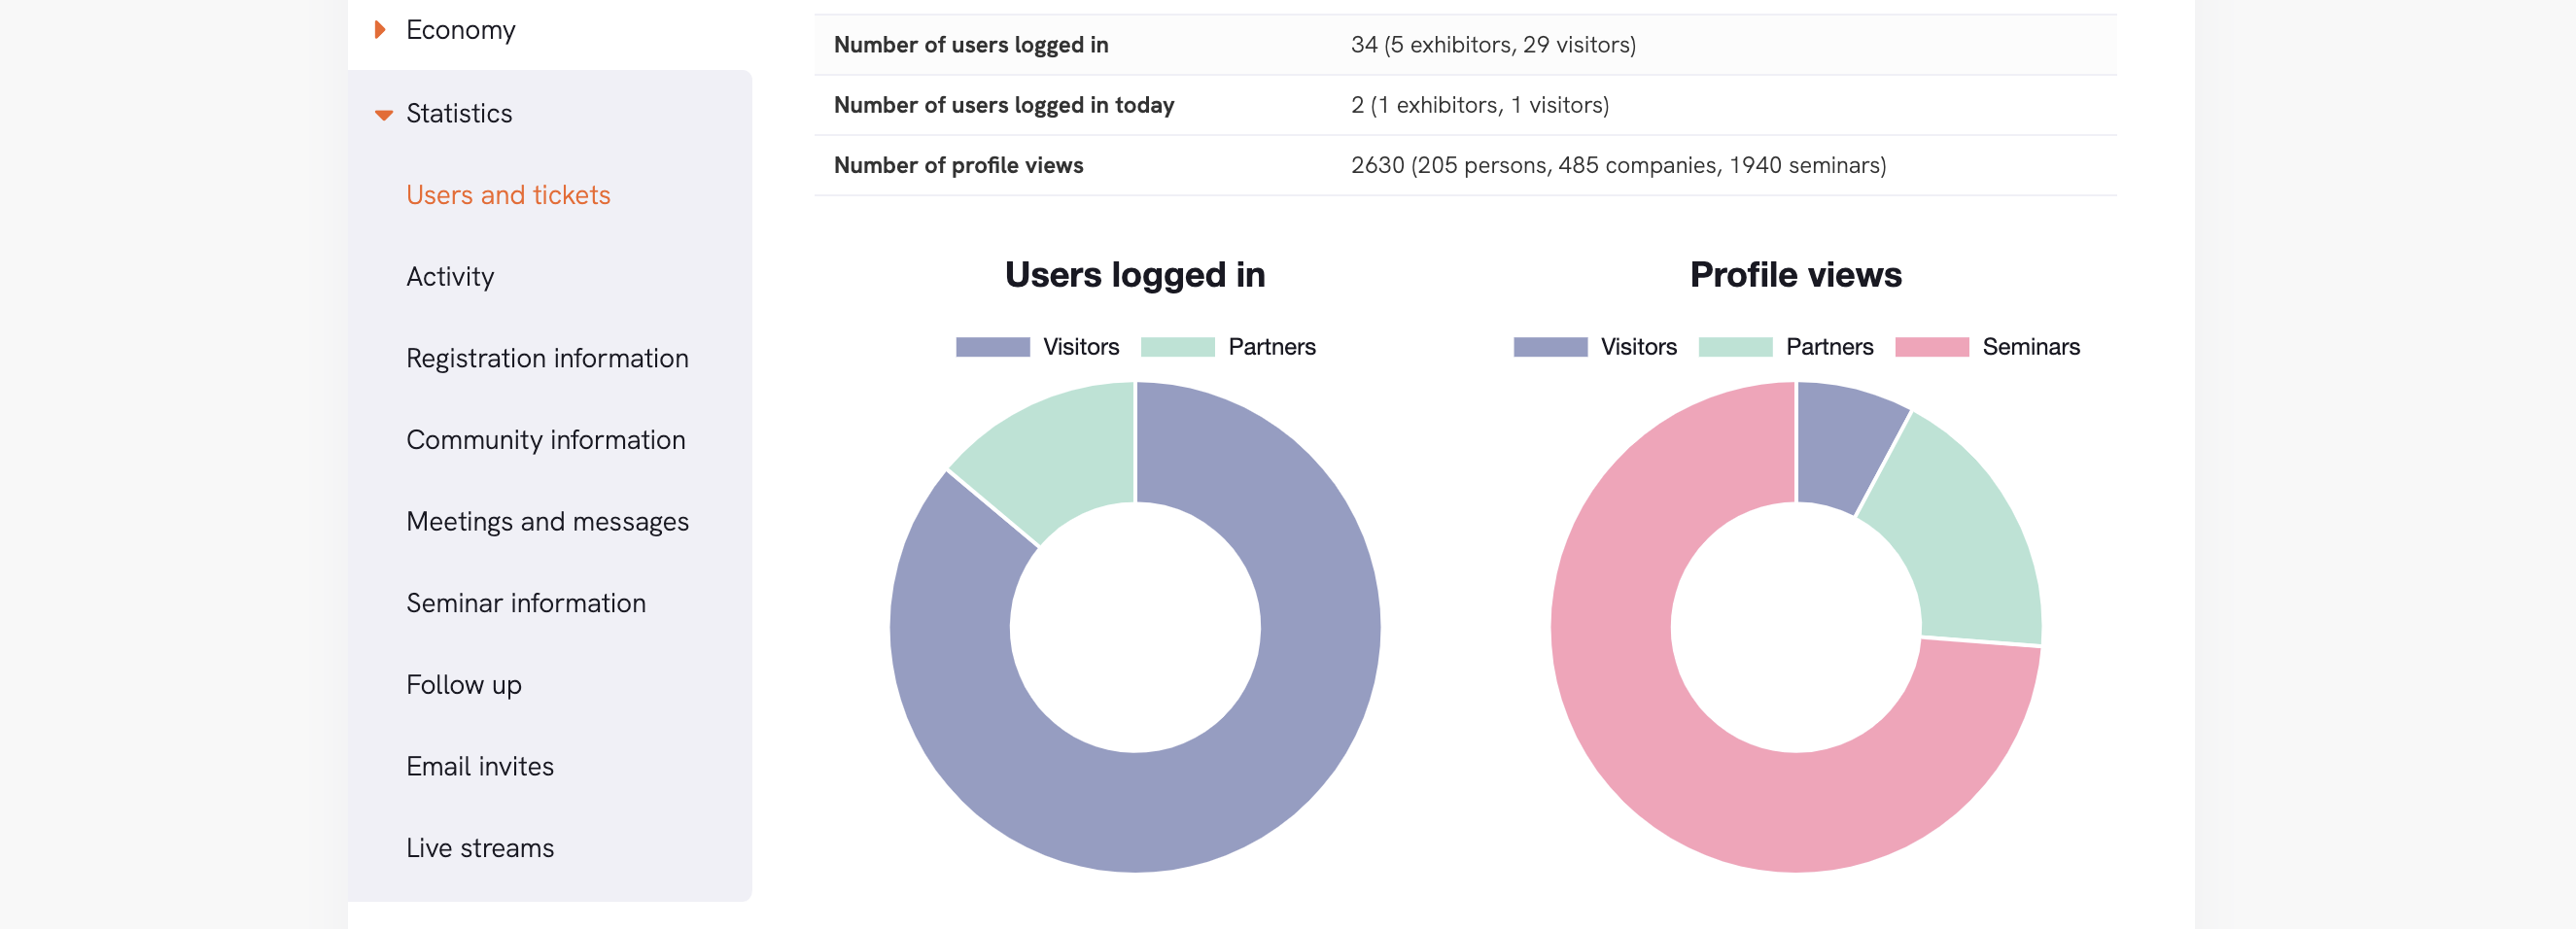Image resolution: width=2576 pixels, height=929 pixels.
Task: Toggle Visitors legend in Users logged in chart
Action: 1037,347
